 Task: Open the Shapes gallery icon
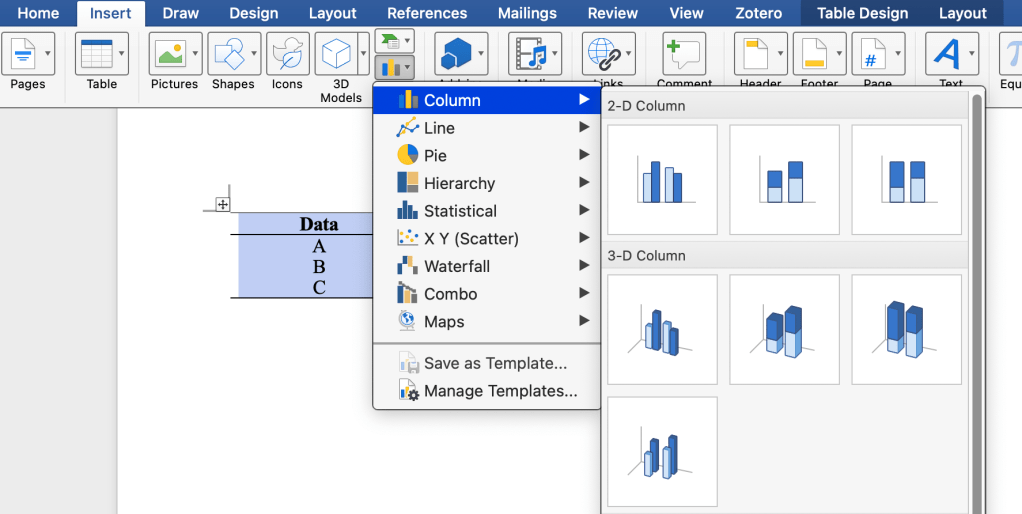[227, 53]
